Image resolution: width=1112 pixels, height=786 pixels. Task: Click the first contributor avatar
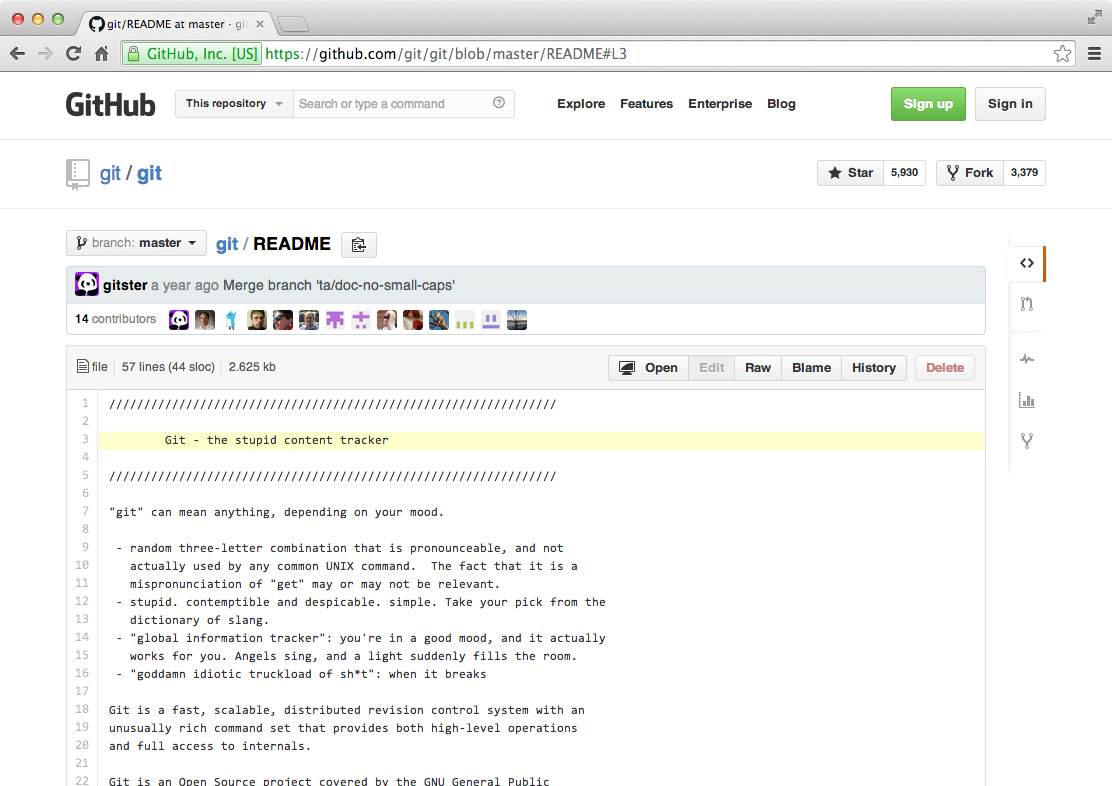click(179, 320)
